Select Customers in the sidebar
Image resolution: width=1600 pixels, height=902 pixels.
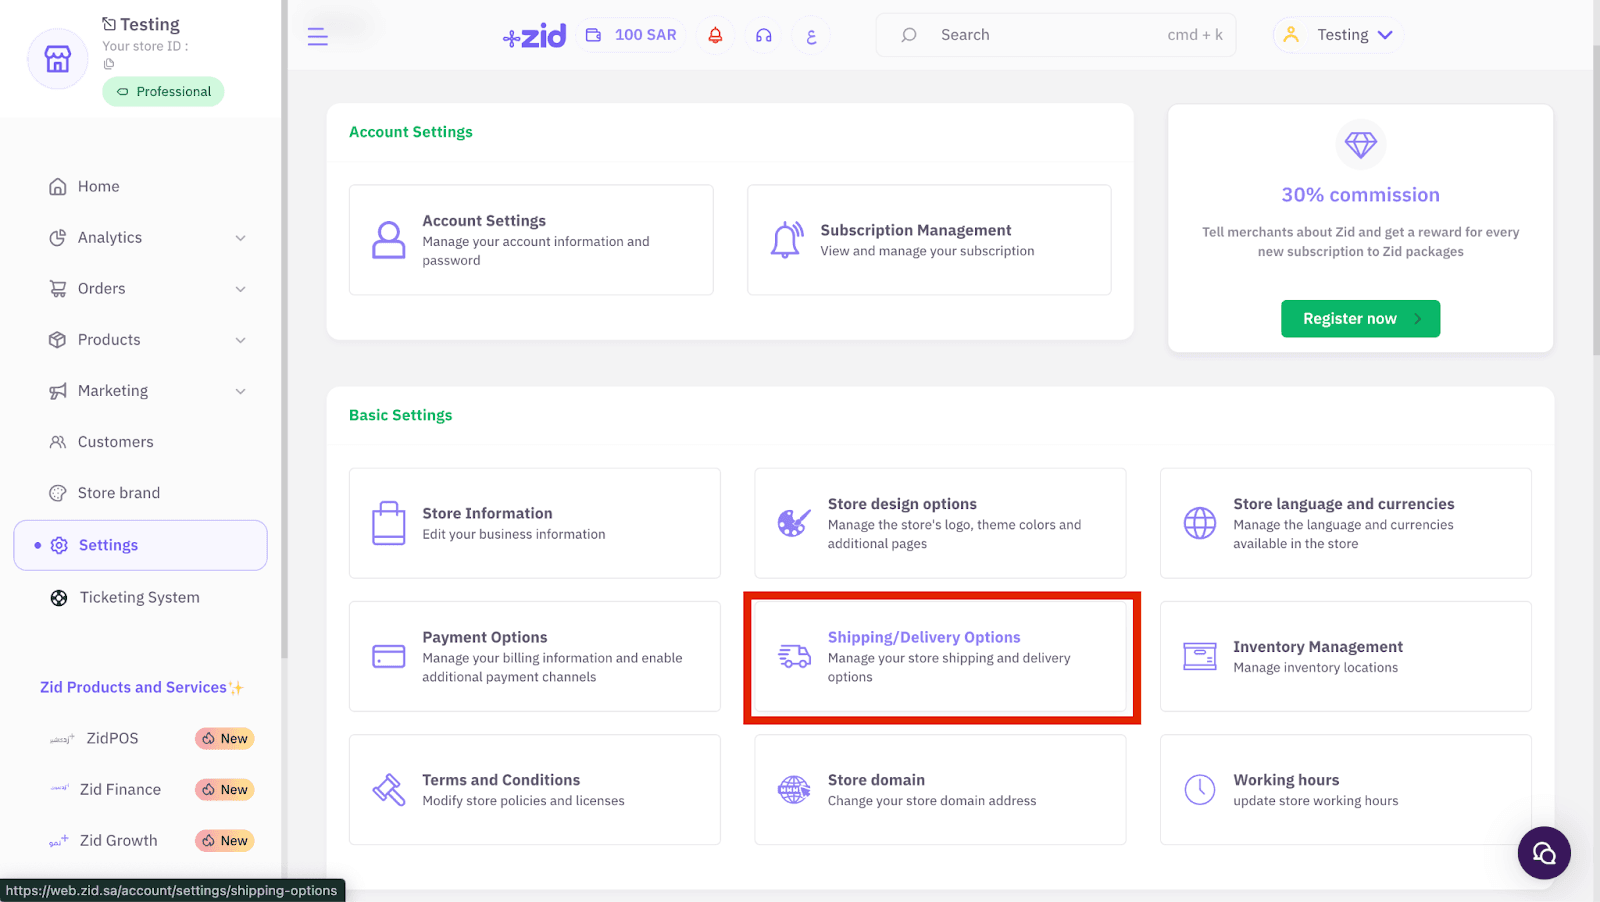pyautogui.click(x=115, y=442)
